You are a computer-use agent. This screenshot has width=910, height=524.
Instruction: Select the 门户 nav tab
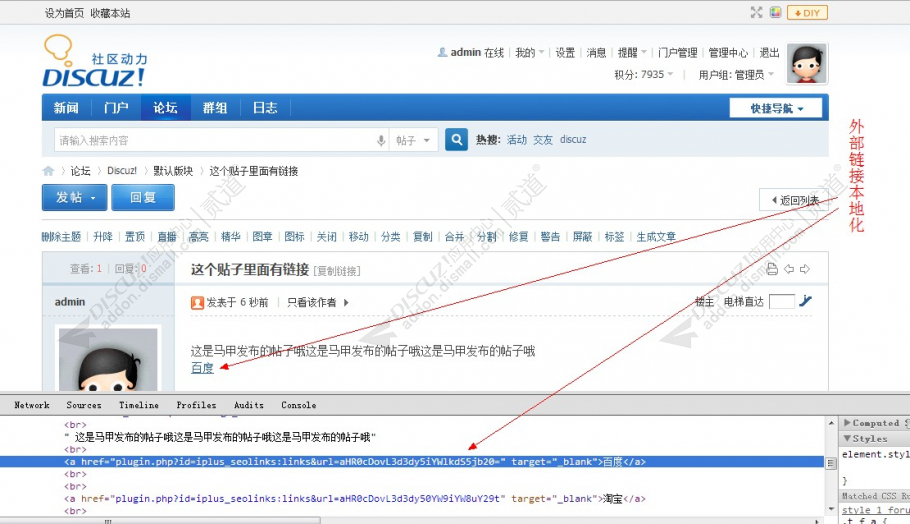pos(116,107)
